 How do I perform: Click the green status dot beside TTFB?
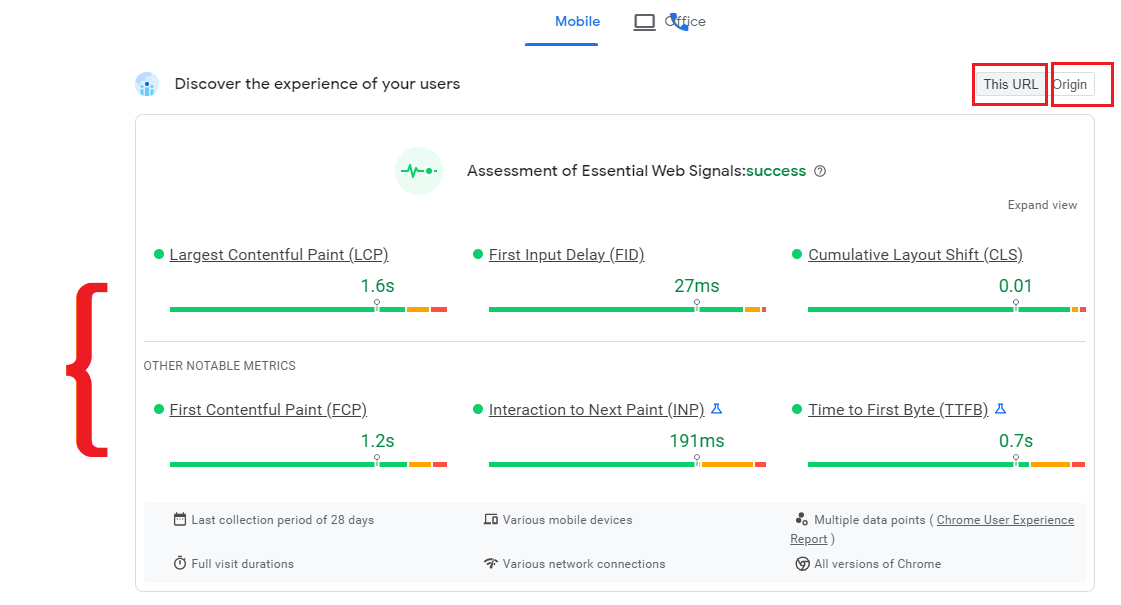[x=796, y=409]
